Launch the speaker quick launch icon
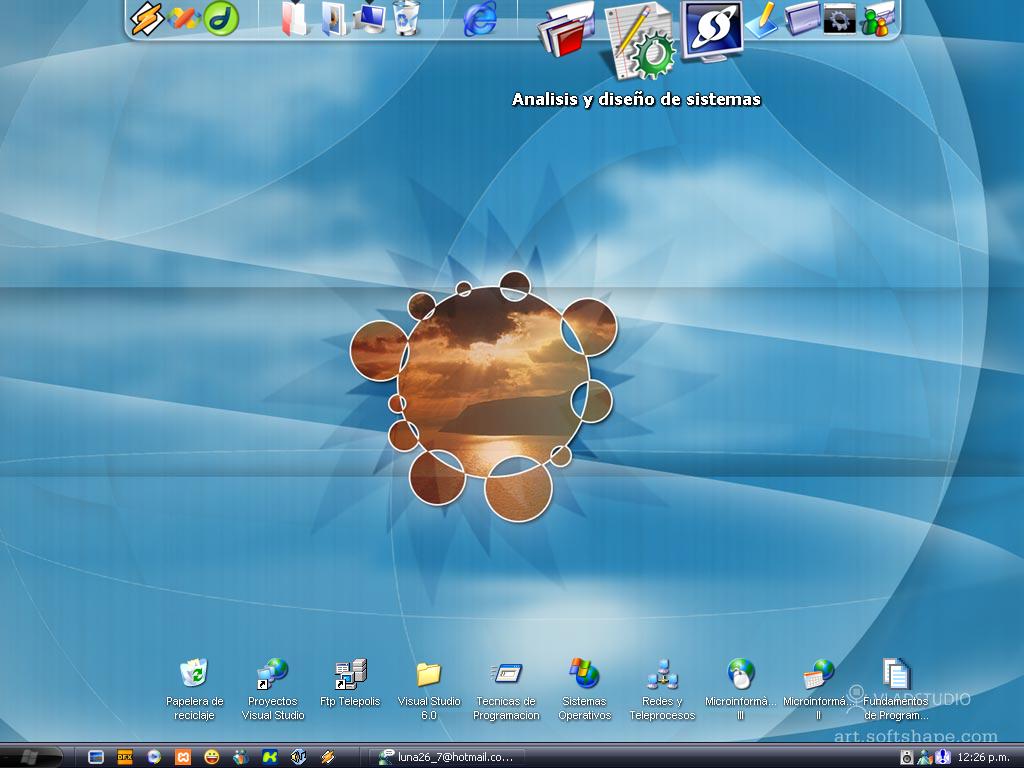The image size is (1024, 768). pyautogui.click(x=298, y=757)
